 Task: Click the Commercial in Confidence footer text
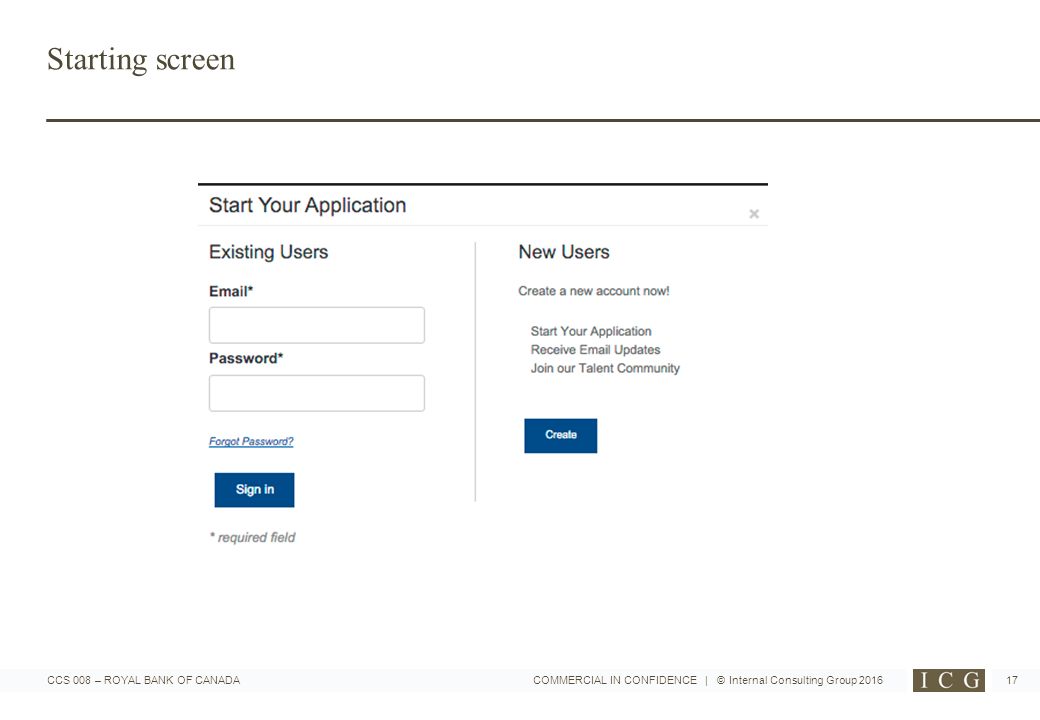click(x=615, y=680)
